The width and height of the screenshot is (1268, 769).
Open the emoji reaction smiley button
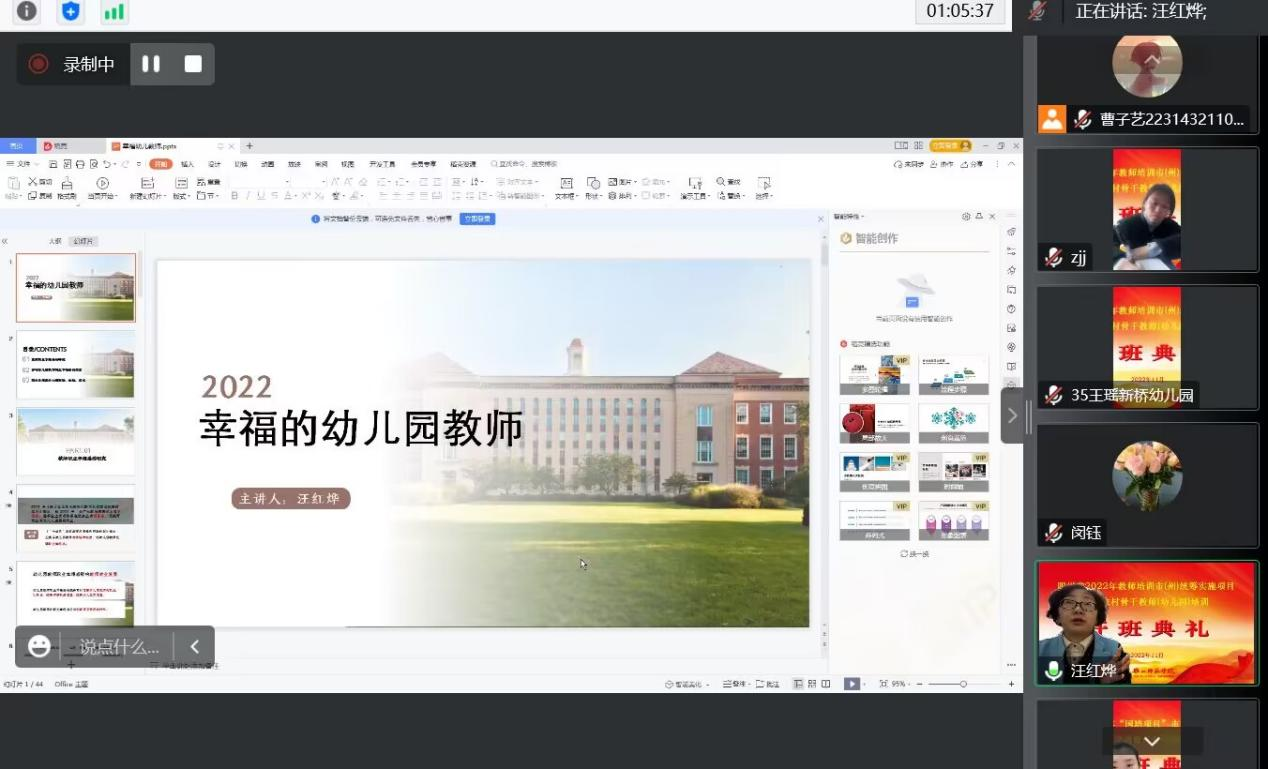(x=39, y=647)
